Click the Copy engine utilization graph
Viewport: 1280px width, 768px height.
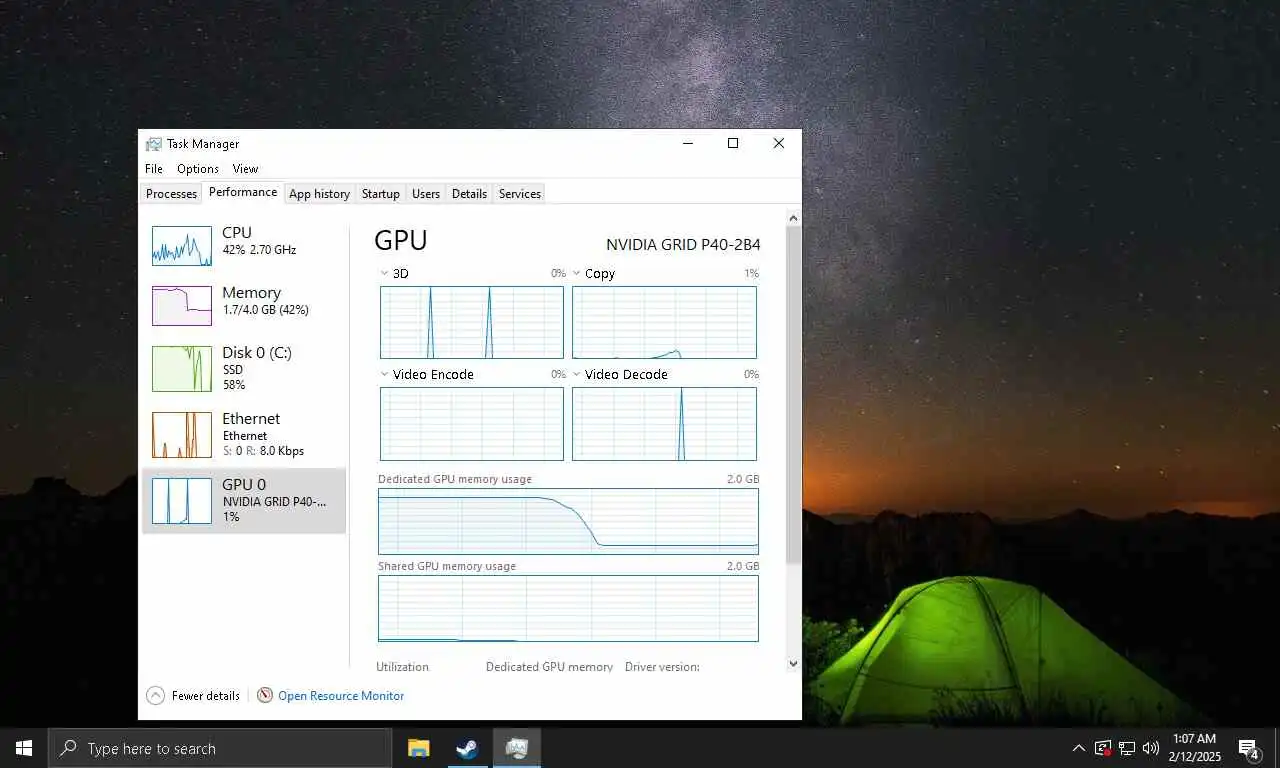664,322
